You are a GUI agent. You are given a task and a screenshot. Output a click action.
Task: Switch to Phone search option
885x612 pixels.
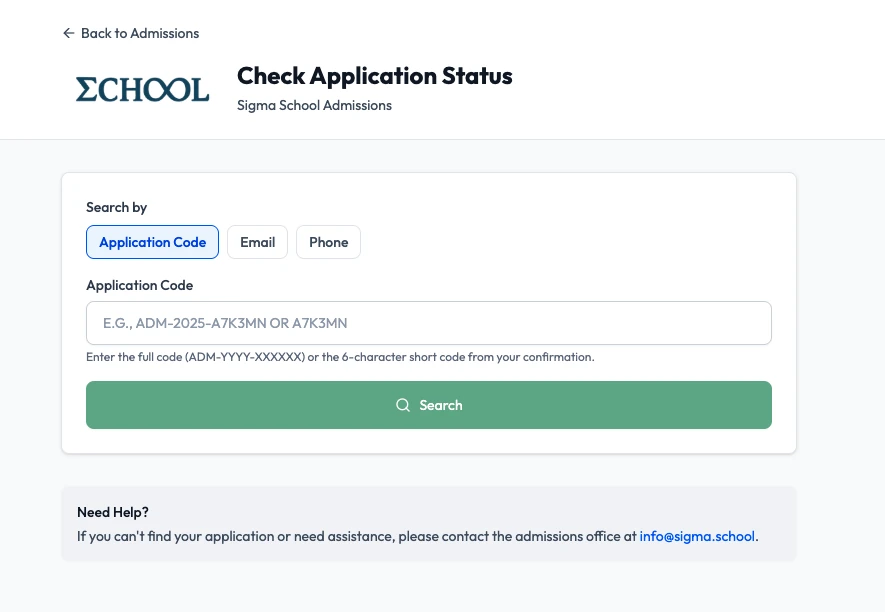(x=328, y=242)
